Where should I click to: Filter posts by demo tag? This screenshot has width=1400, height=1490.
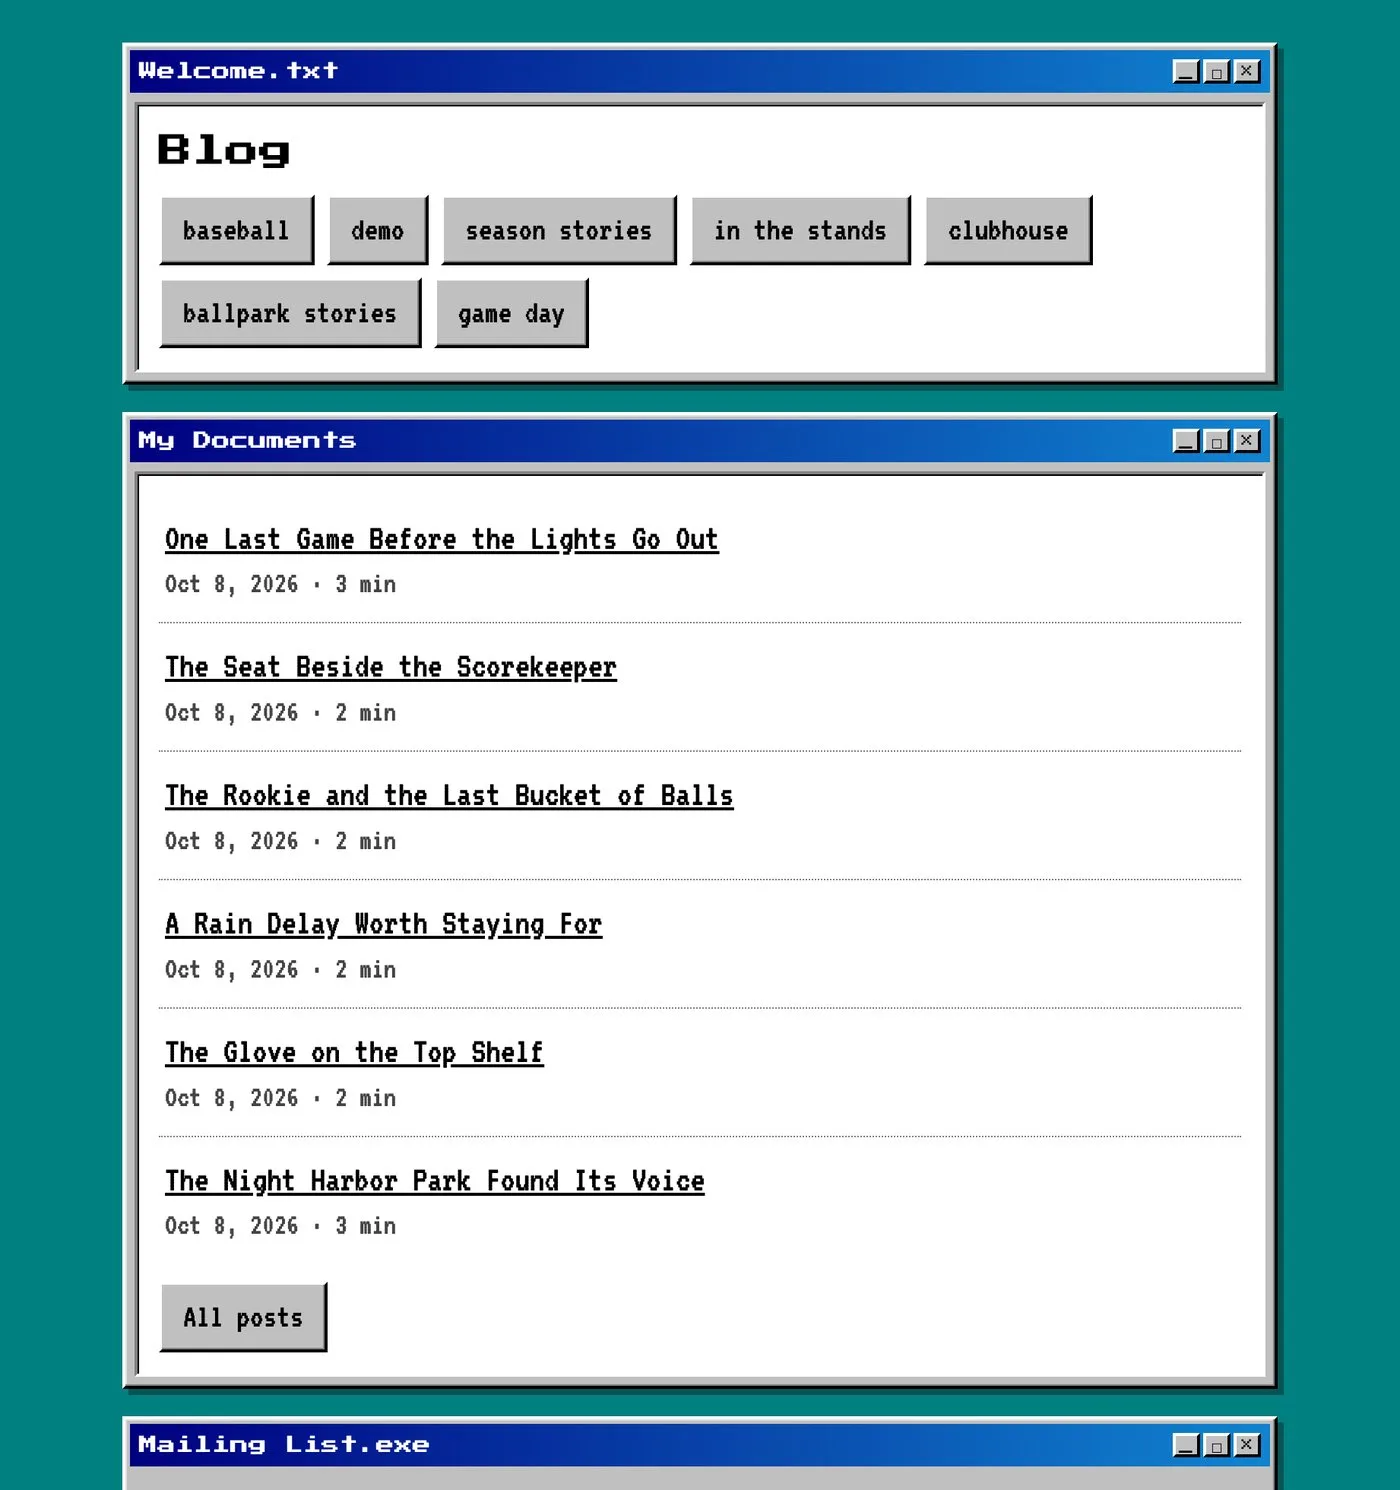[378, 231]
